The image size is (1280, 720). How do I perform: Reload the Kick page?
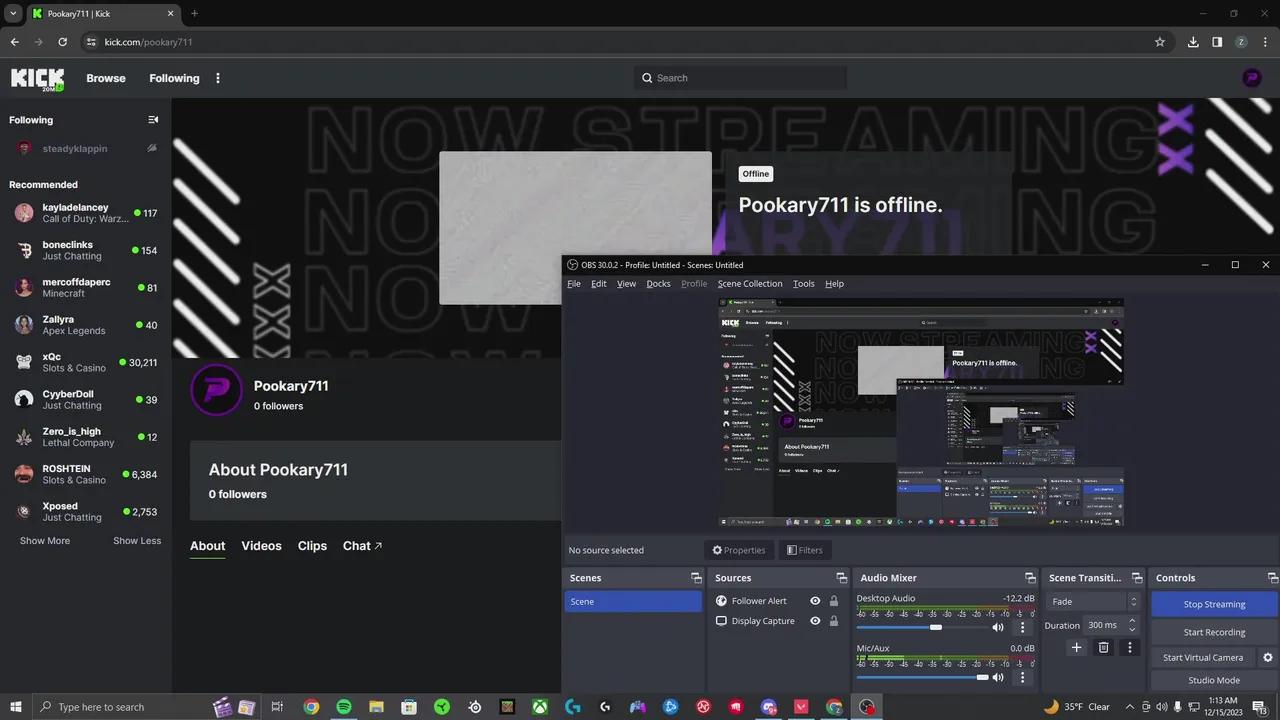tap(62, 42)
